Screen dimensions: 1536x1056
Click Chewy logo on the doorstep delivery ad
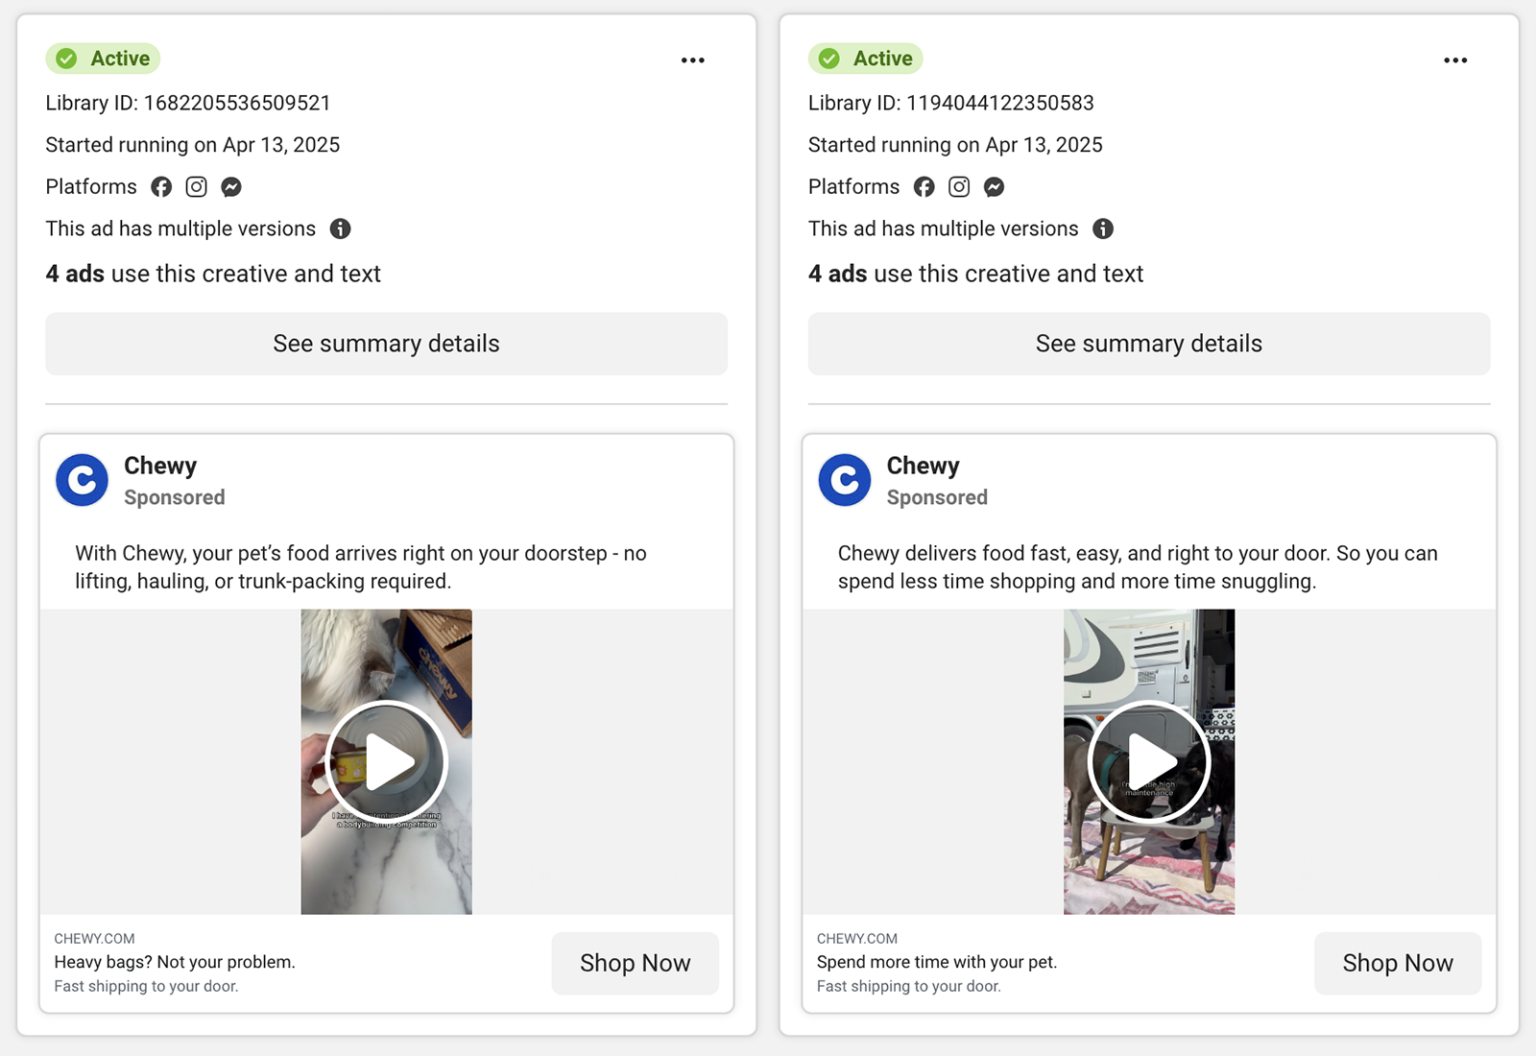pyautogui.click(x=82, y=480)
